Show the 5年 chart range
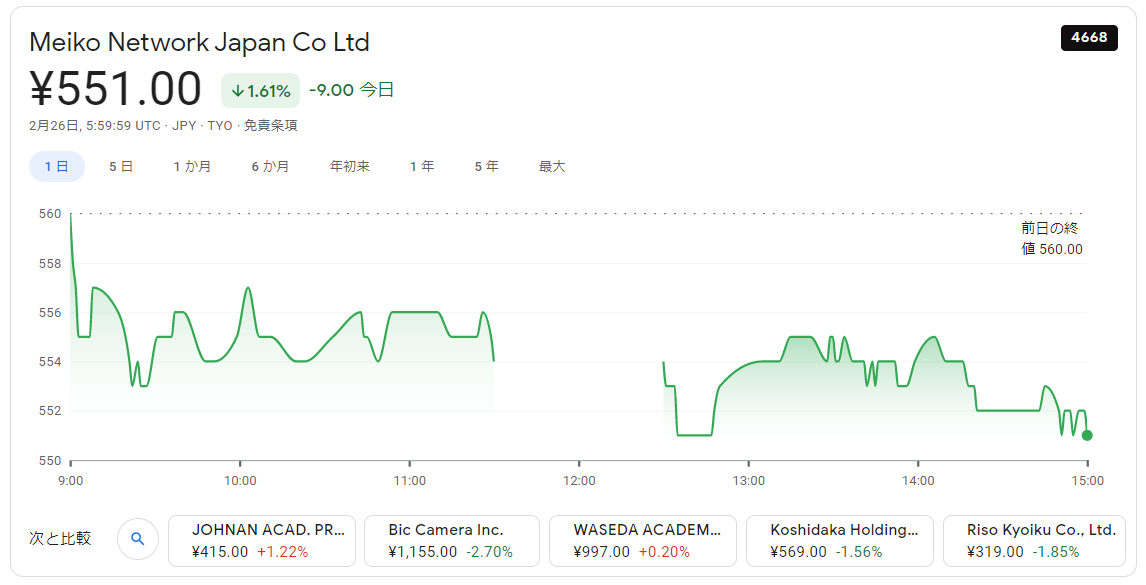This screenshot has width=1146, height=585. click(487, 167)
